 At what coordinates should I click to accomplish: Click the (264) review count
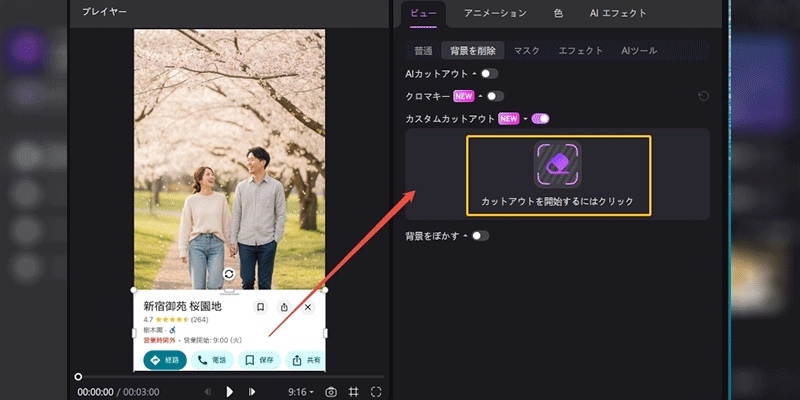click(199, 320)
